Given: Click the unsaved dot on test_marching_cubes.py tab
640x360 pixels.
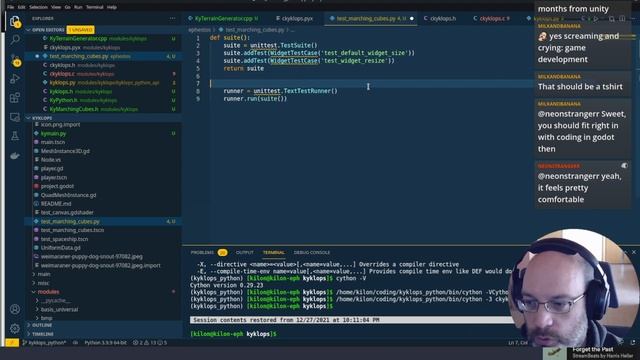Looking at the screenshot, I should coord(412,18).
